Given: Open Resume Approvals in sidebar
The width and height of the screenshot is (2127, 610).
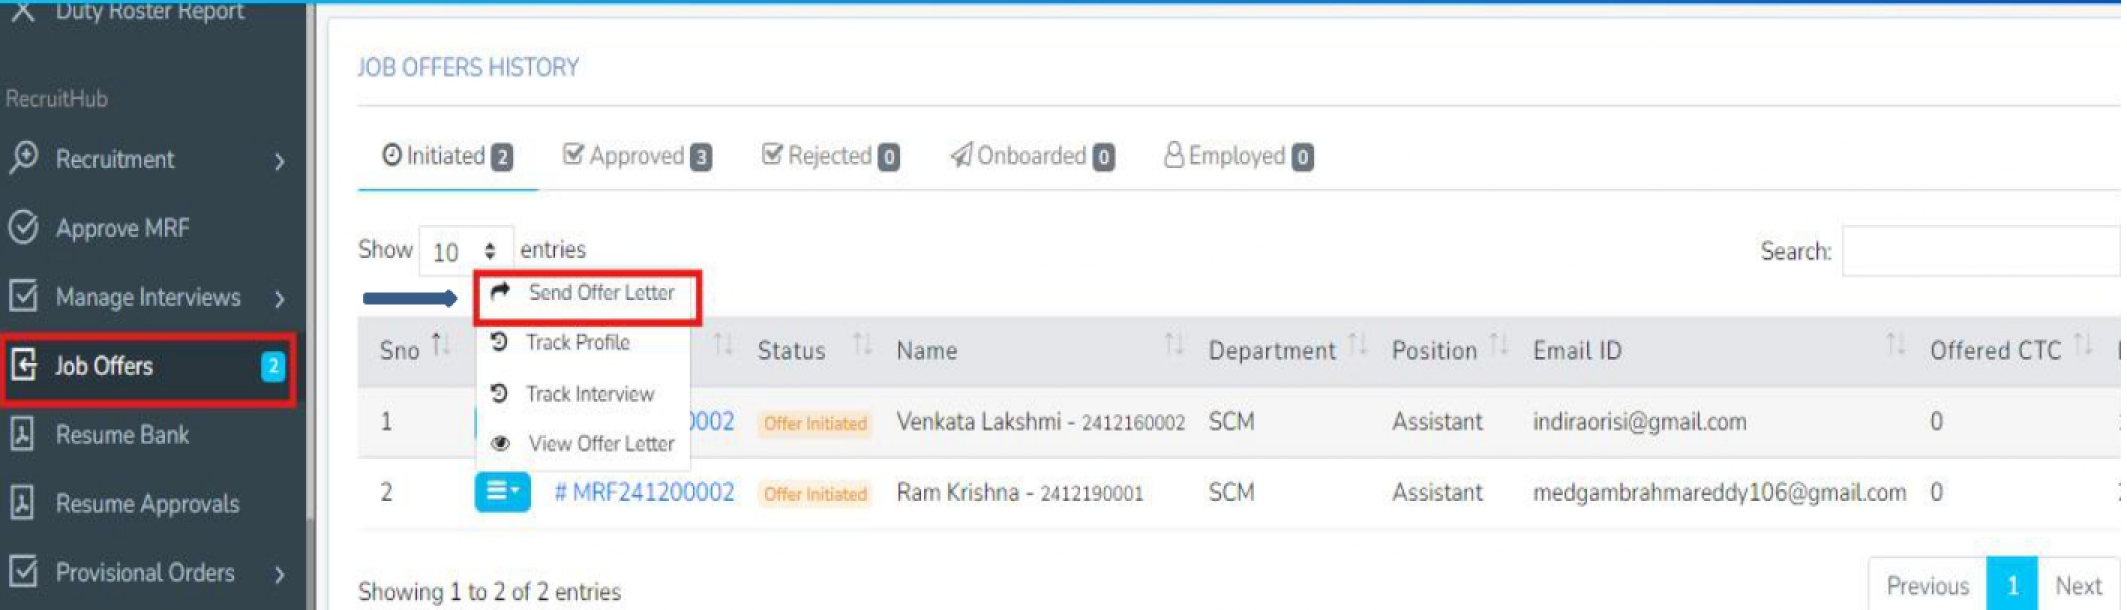Looking at the screenshot, I should (x=148, y=504).
